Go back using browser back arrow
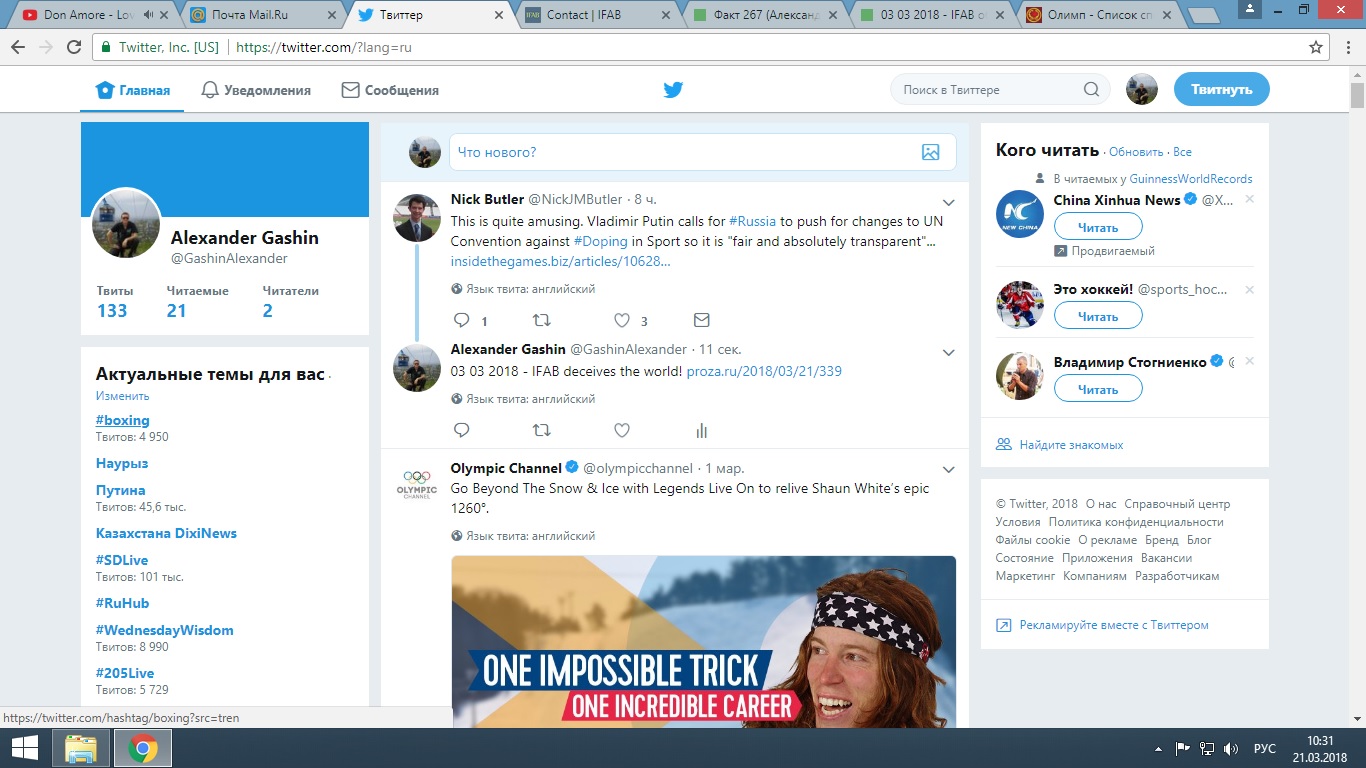This screenshot has width=1366, height=768. (x=18, y=47)
